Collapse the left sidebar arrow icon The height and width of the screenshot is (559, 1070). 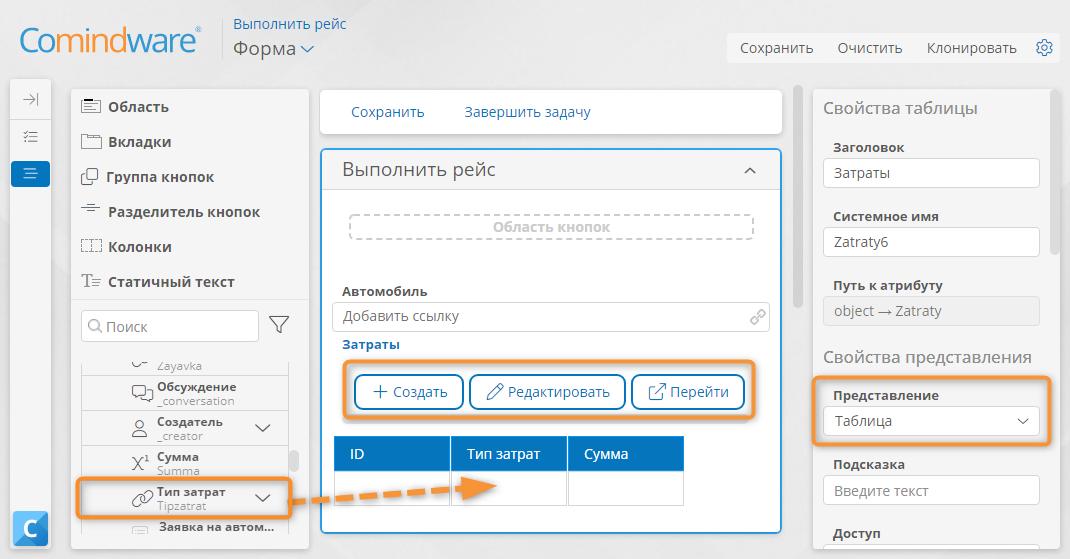31,100
